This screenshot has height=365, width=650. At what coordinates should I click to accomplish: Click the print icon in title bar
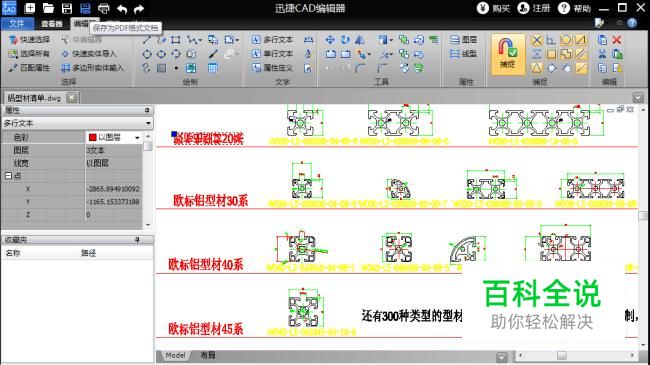click(104, 8)
